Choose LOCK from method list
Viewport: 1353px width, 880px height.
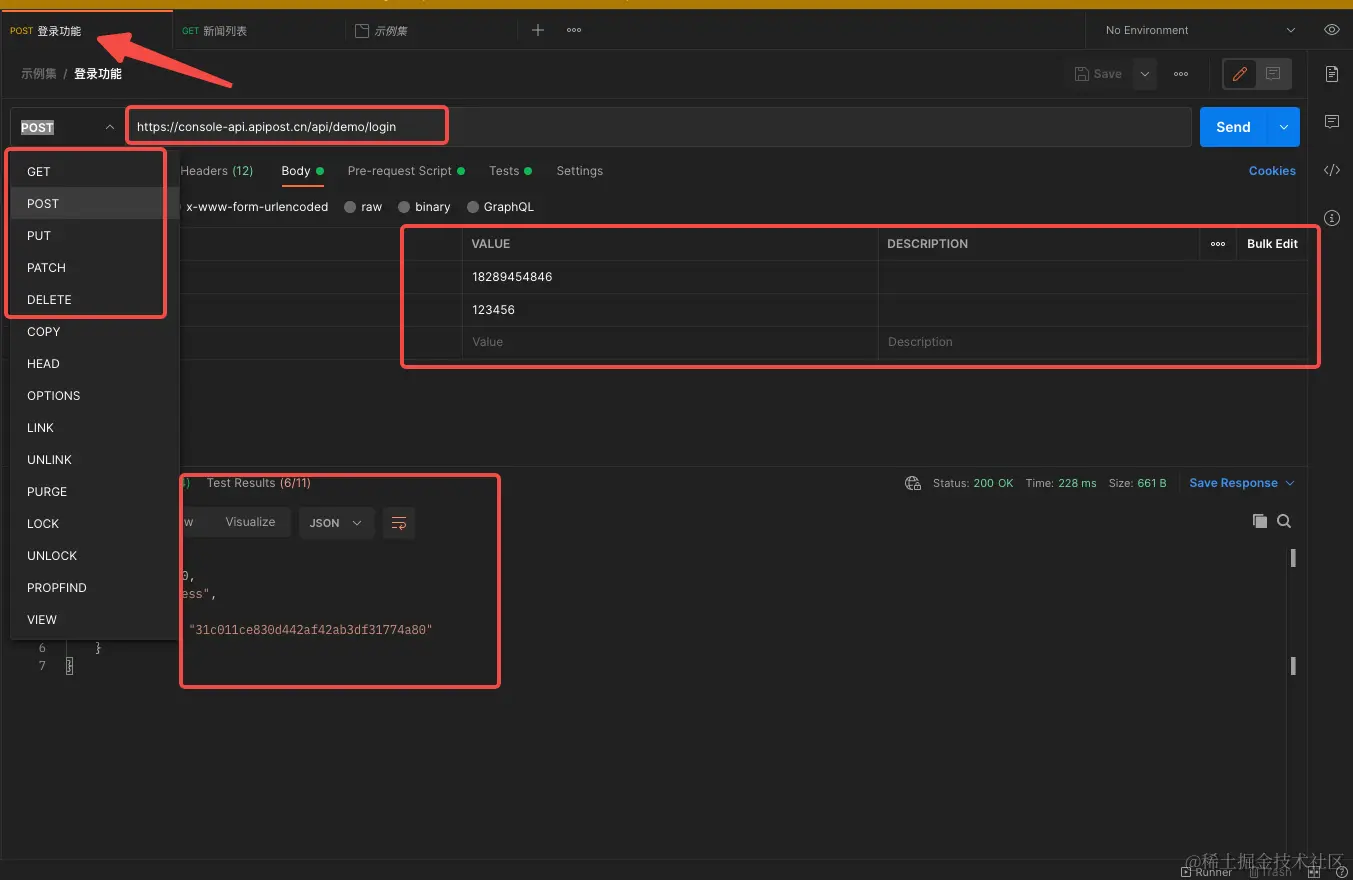[x=94, y=524]
